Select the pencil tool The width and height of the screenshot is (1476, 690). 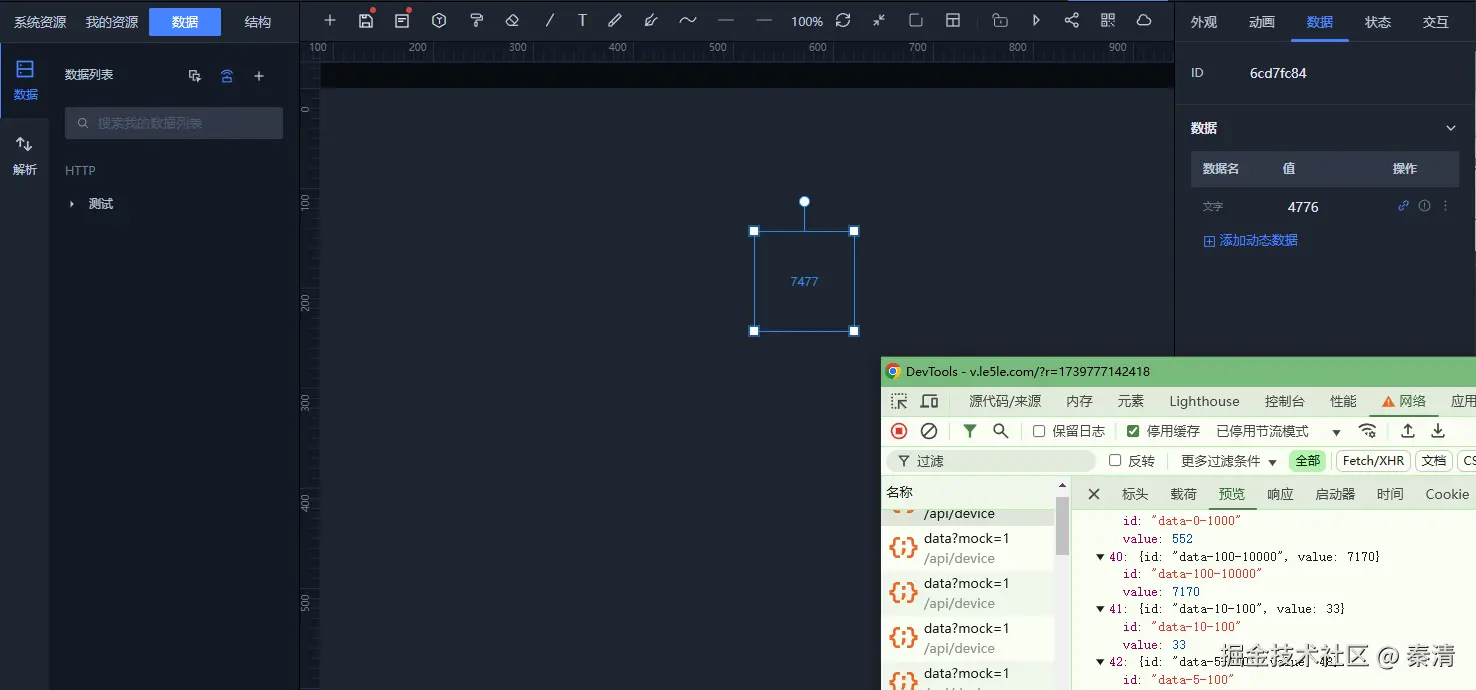[x=615, y=21]
